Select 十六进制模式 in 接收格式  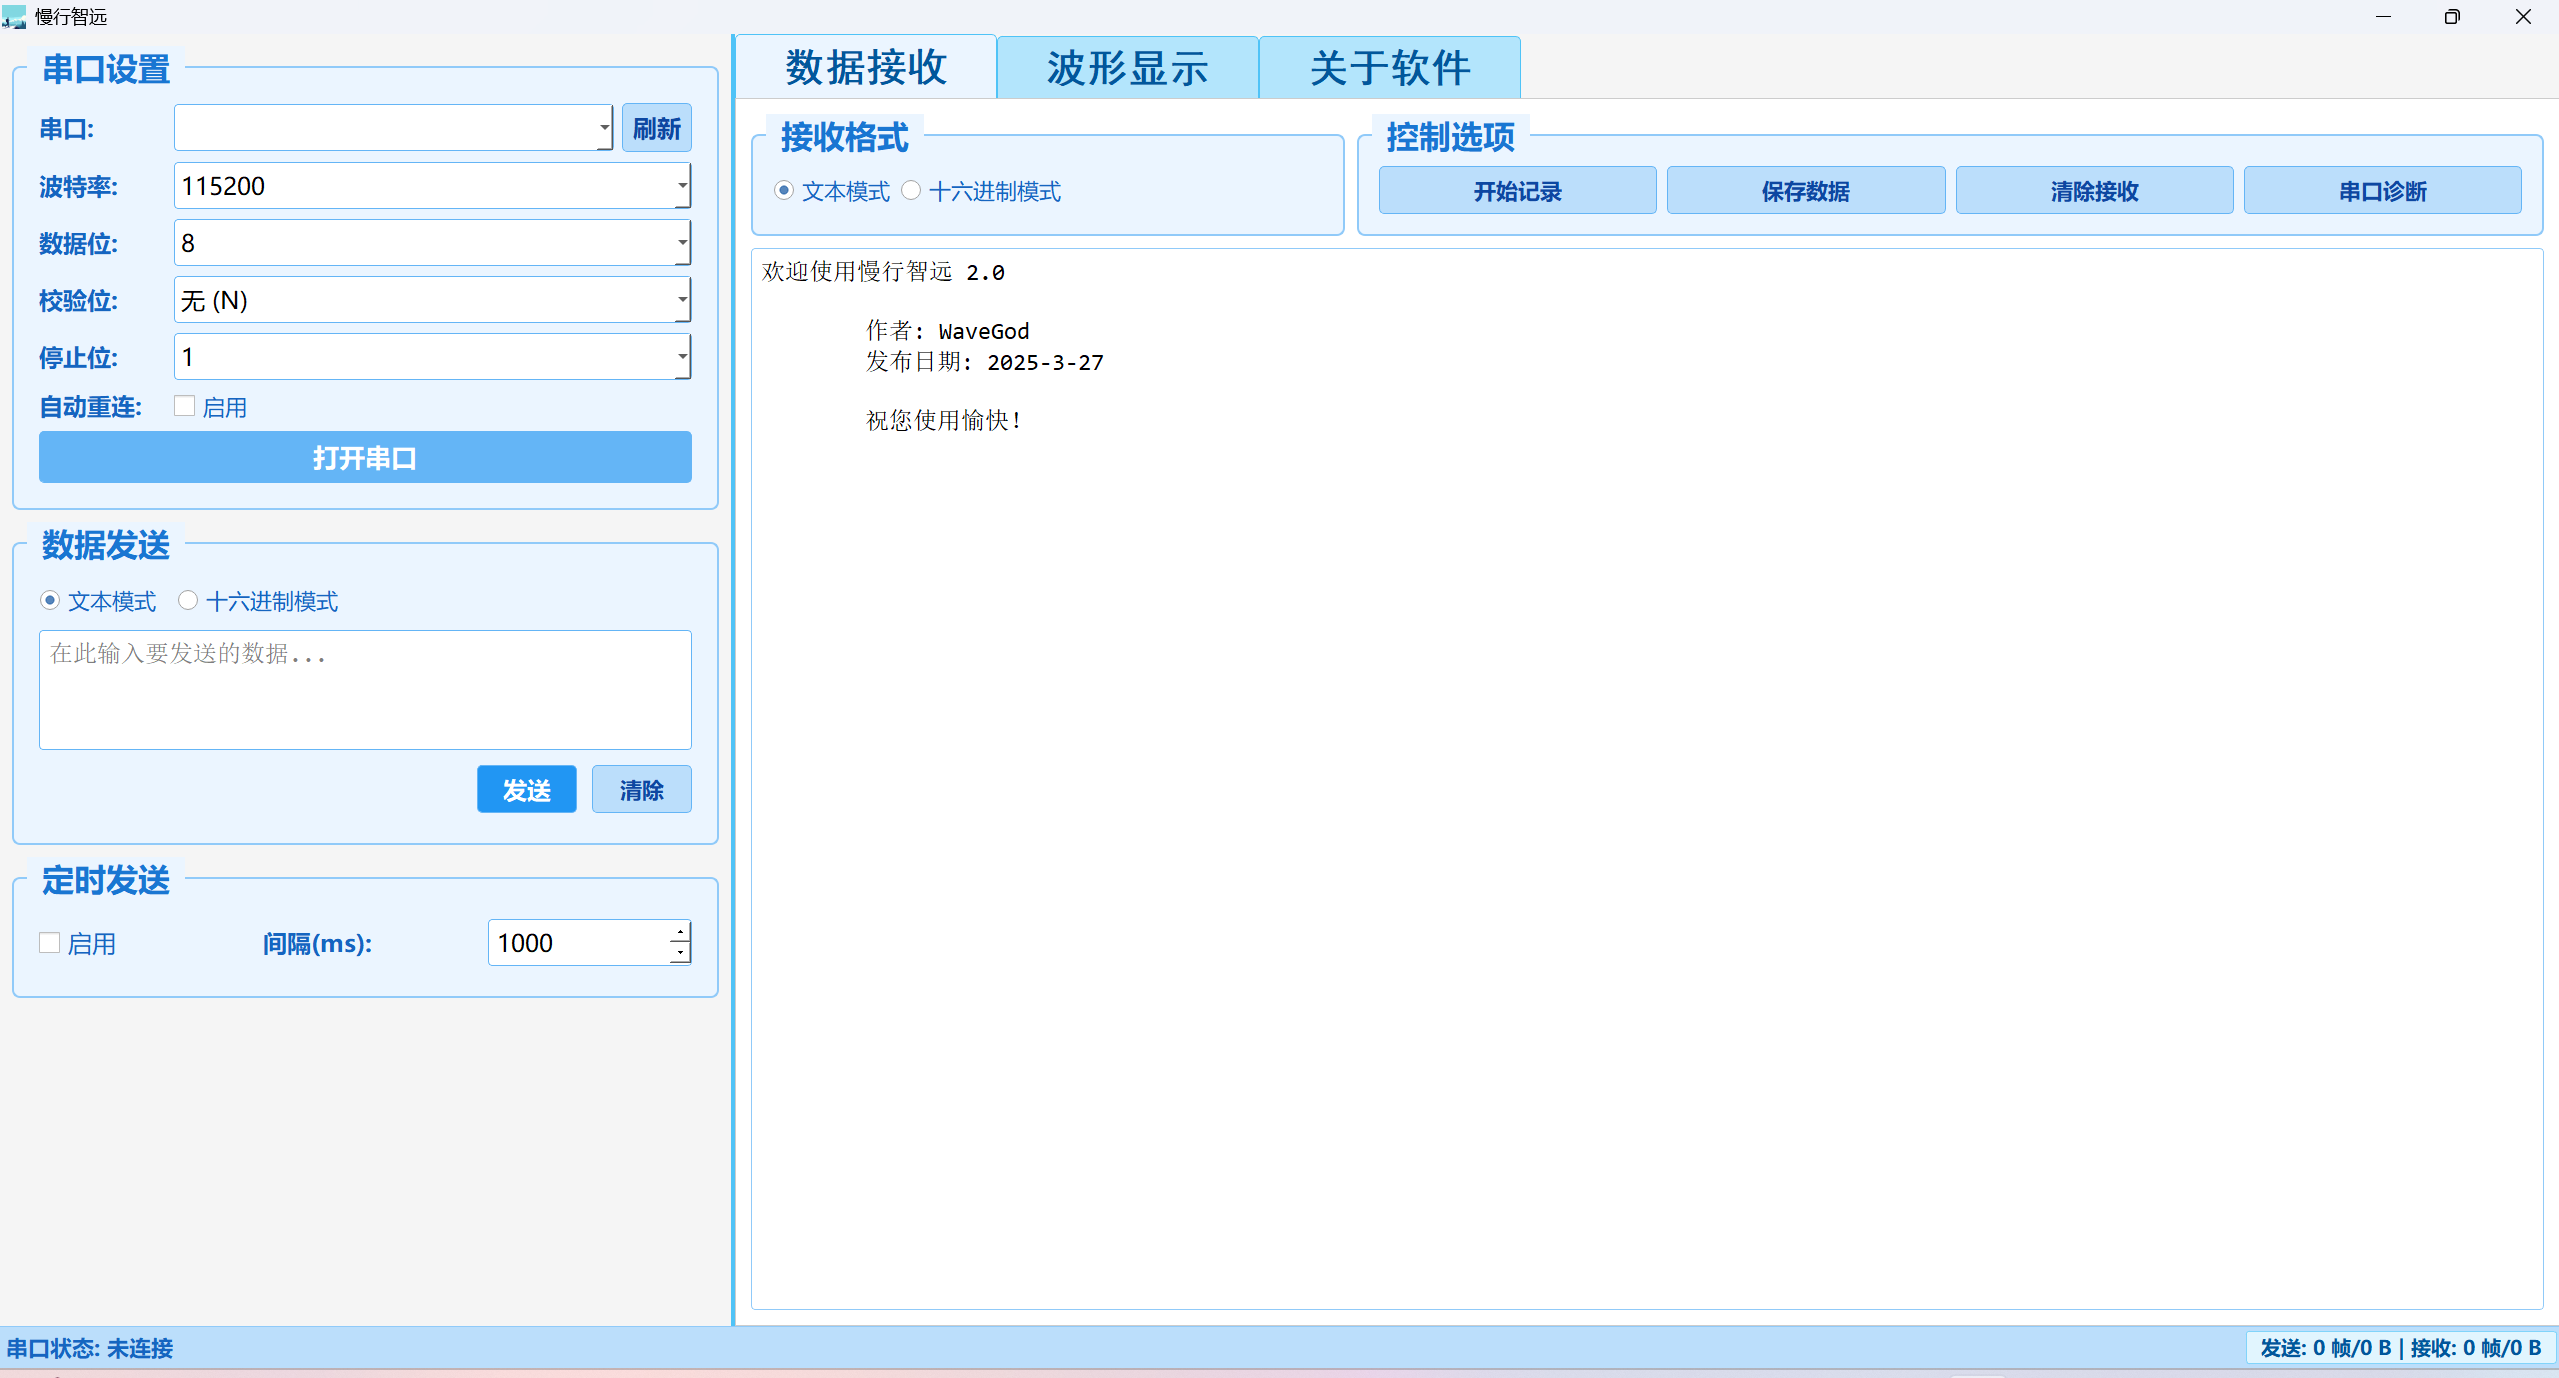coord(911,190)
